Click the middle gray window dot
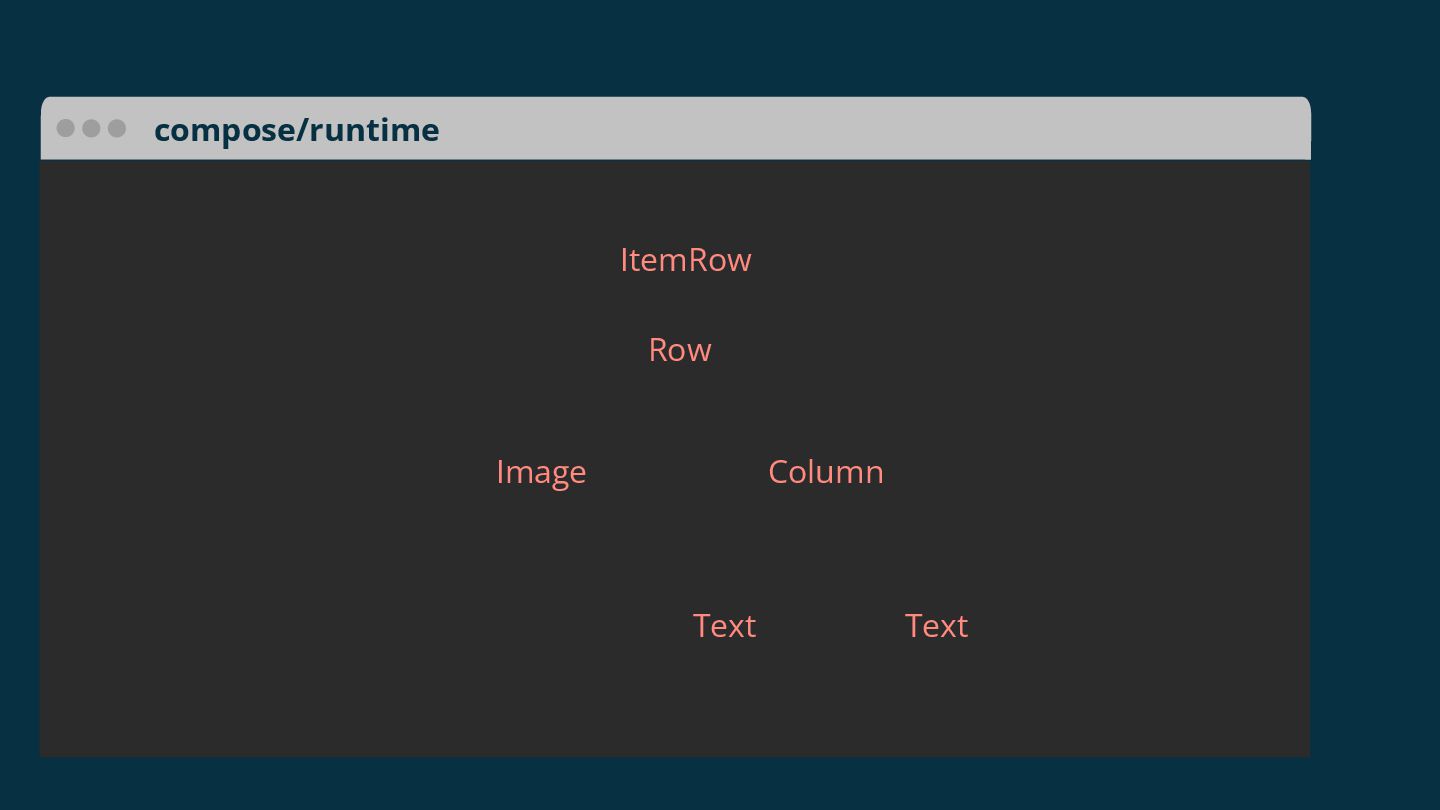 91,128
